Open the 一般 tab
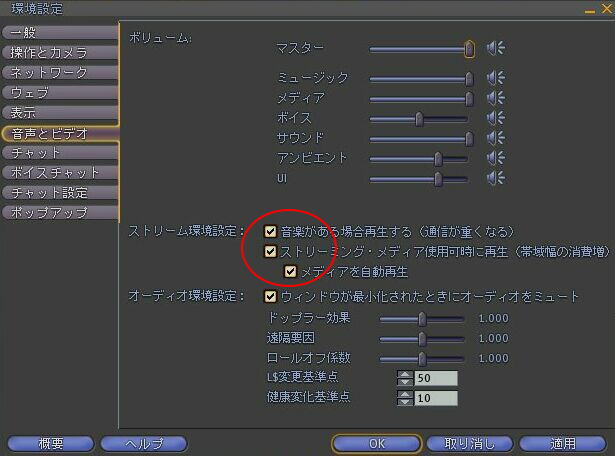The image size is (615, 456). [60, 33]
